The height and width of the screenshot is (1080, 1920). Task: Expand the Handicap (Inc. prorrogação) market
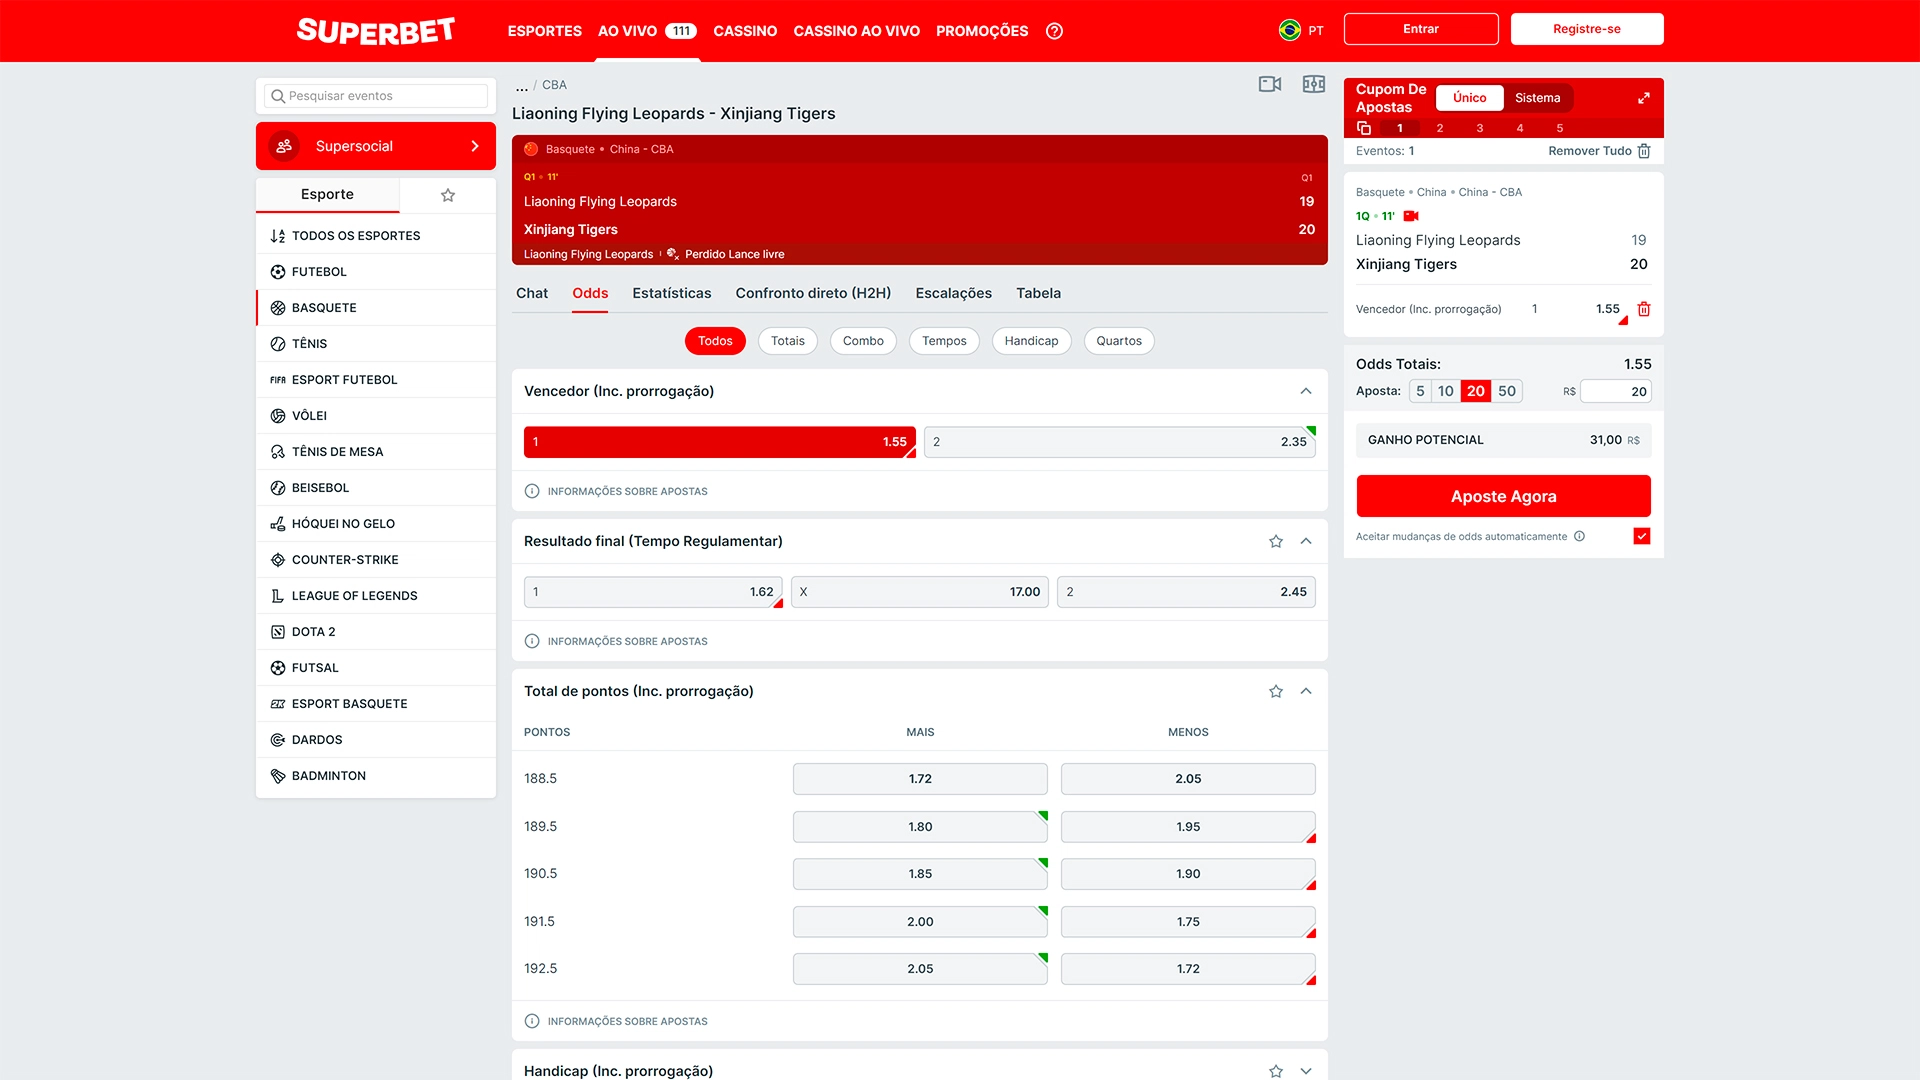coord(1306,1071)
